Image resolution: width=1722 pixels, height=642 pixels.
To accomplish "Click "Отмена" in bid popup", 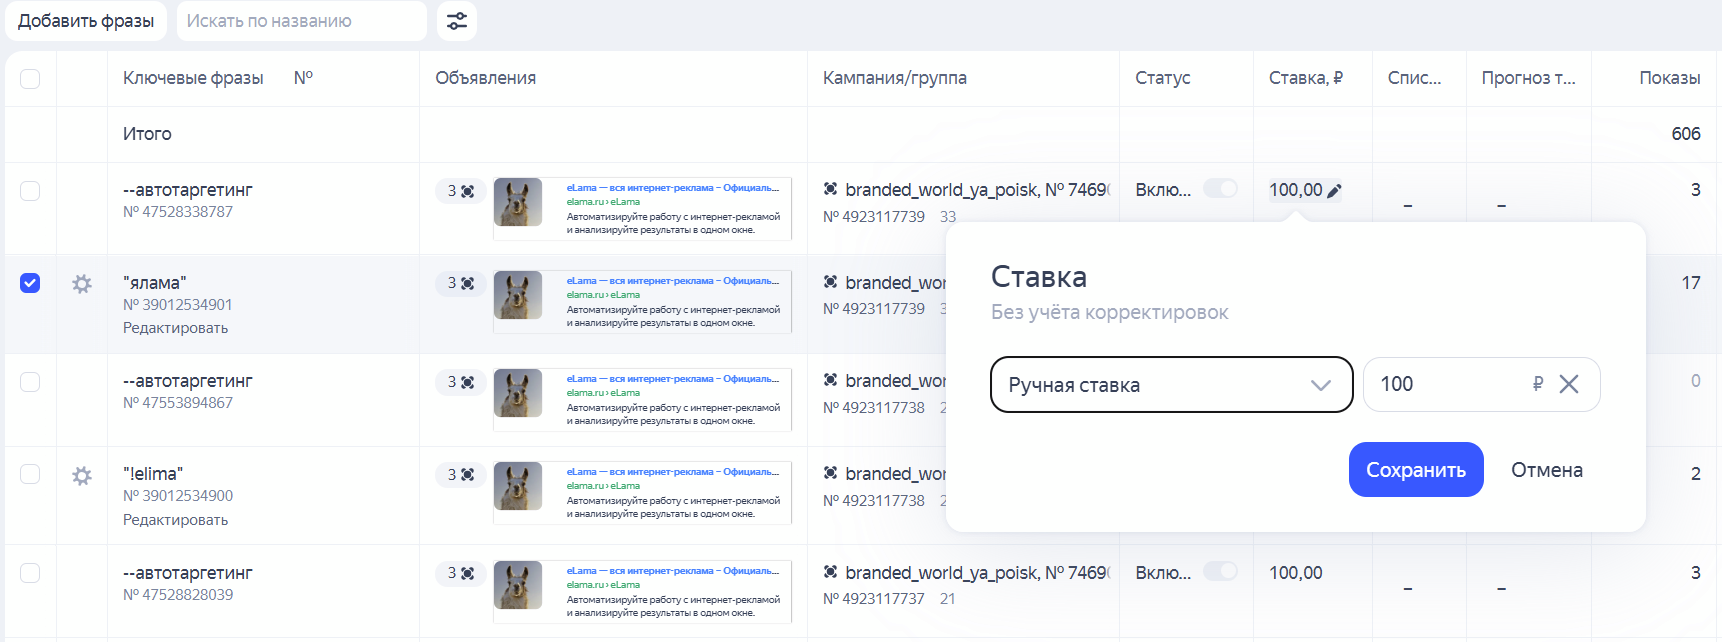I will (x=1547, y=470).
